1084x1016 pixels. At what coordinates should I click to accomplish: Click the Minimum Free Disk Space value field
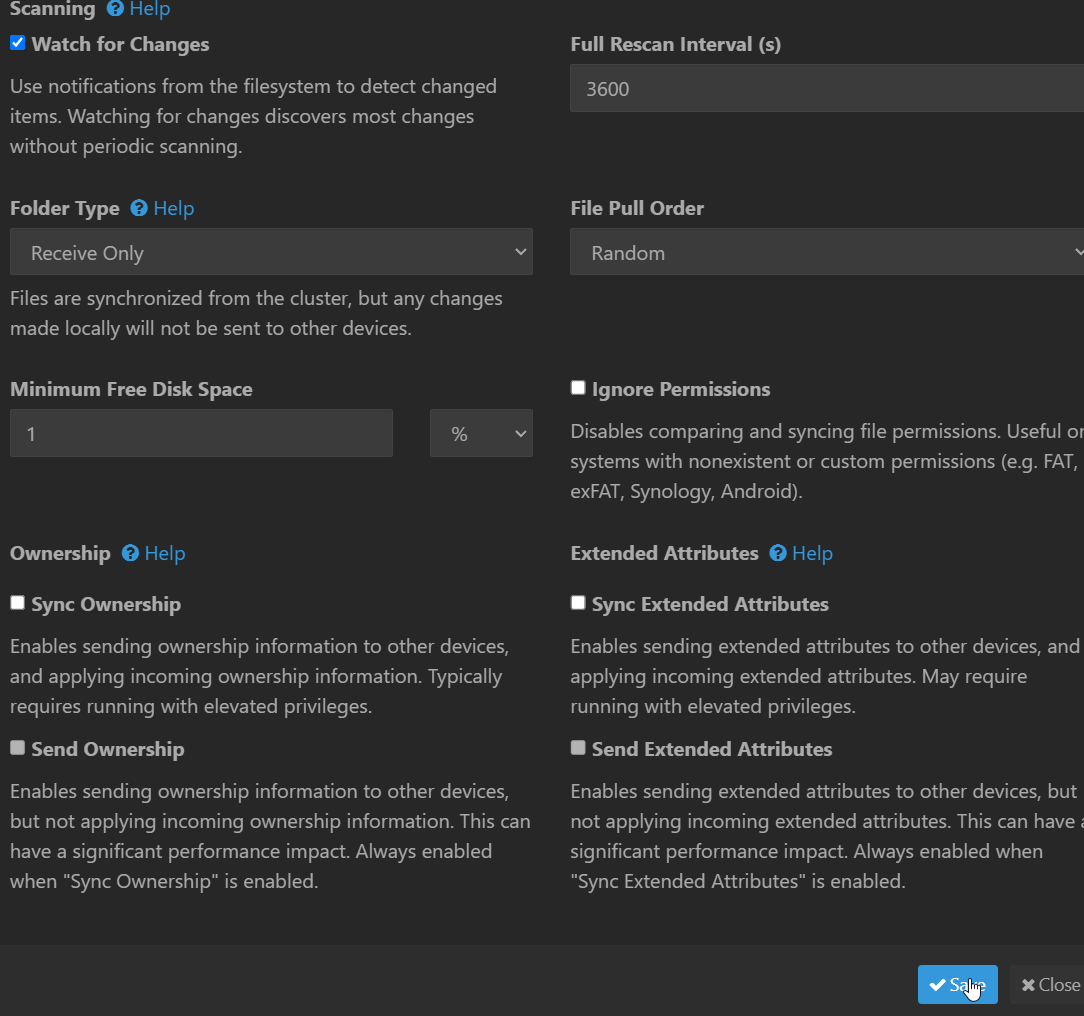[x=200, y=433]
